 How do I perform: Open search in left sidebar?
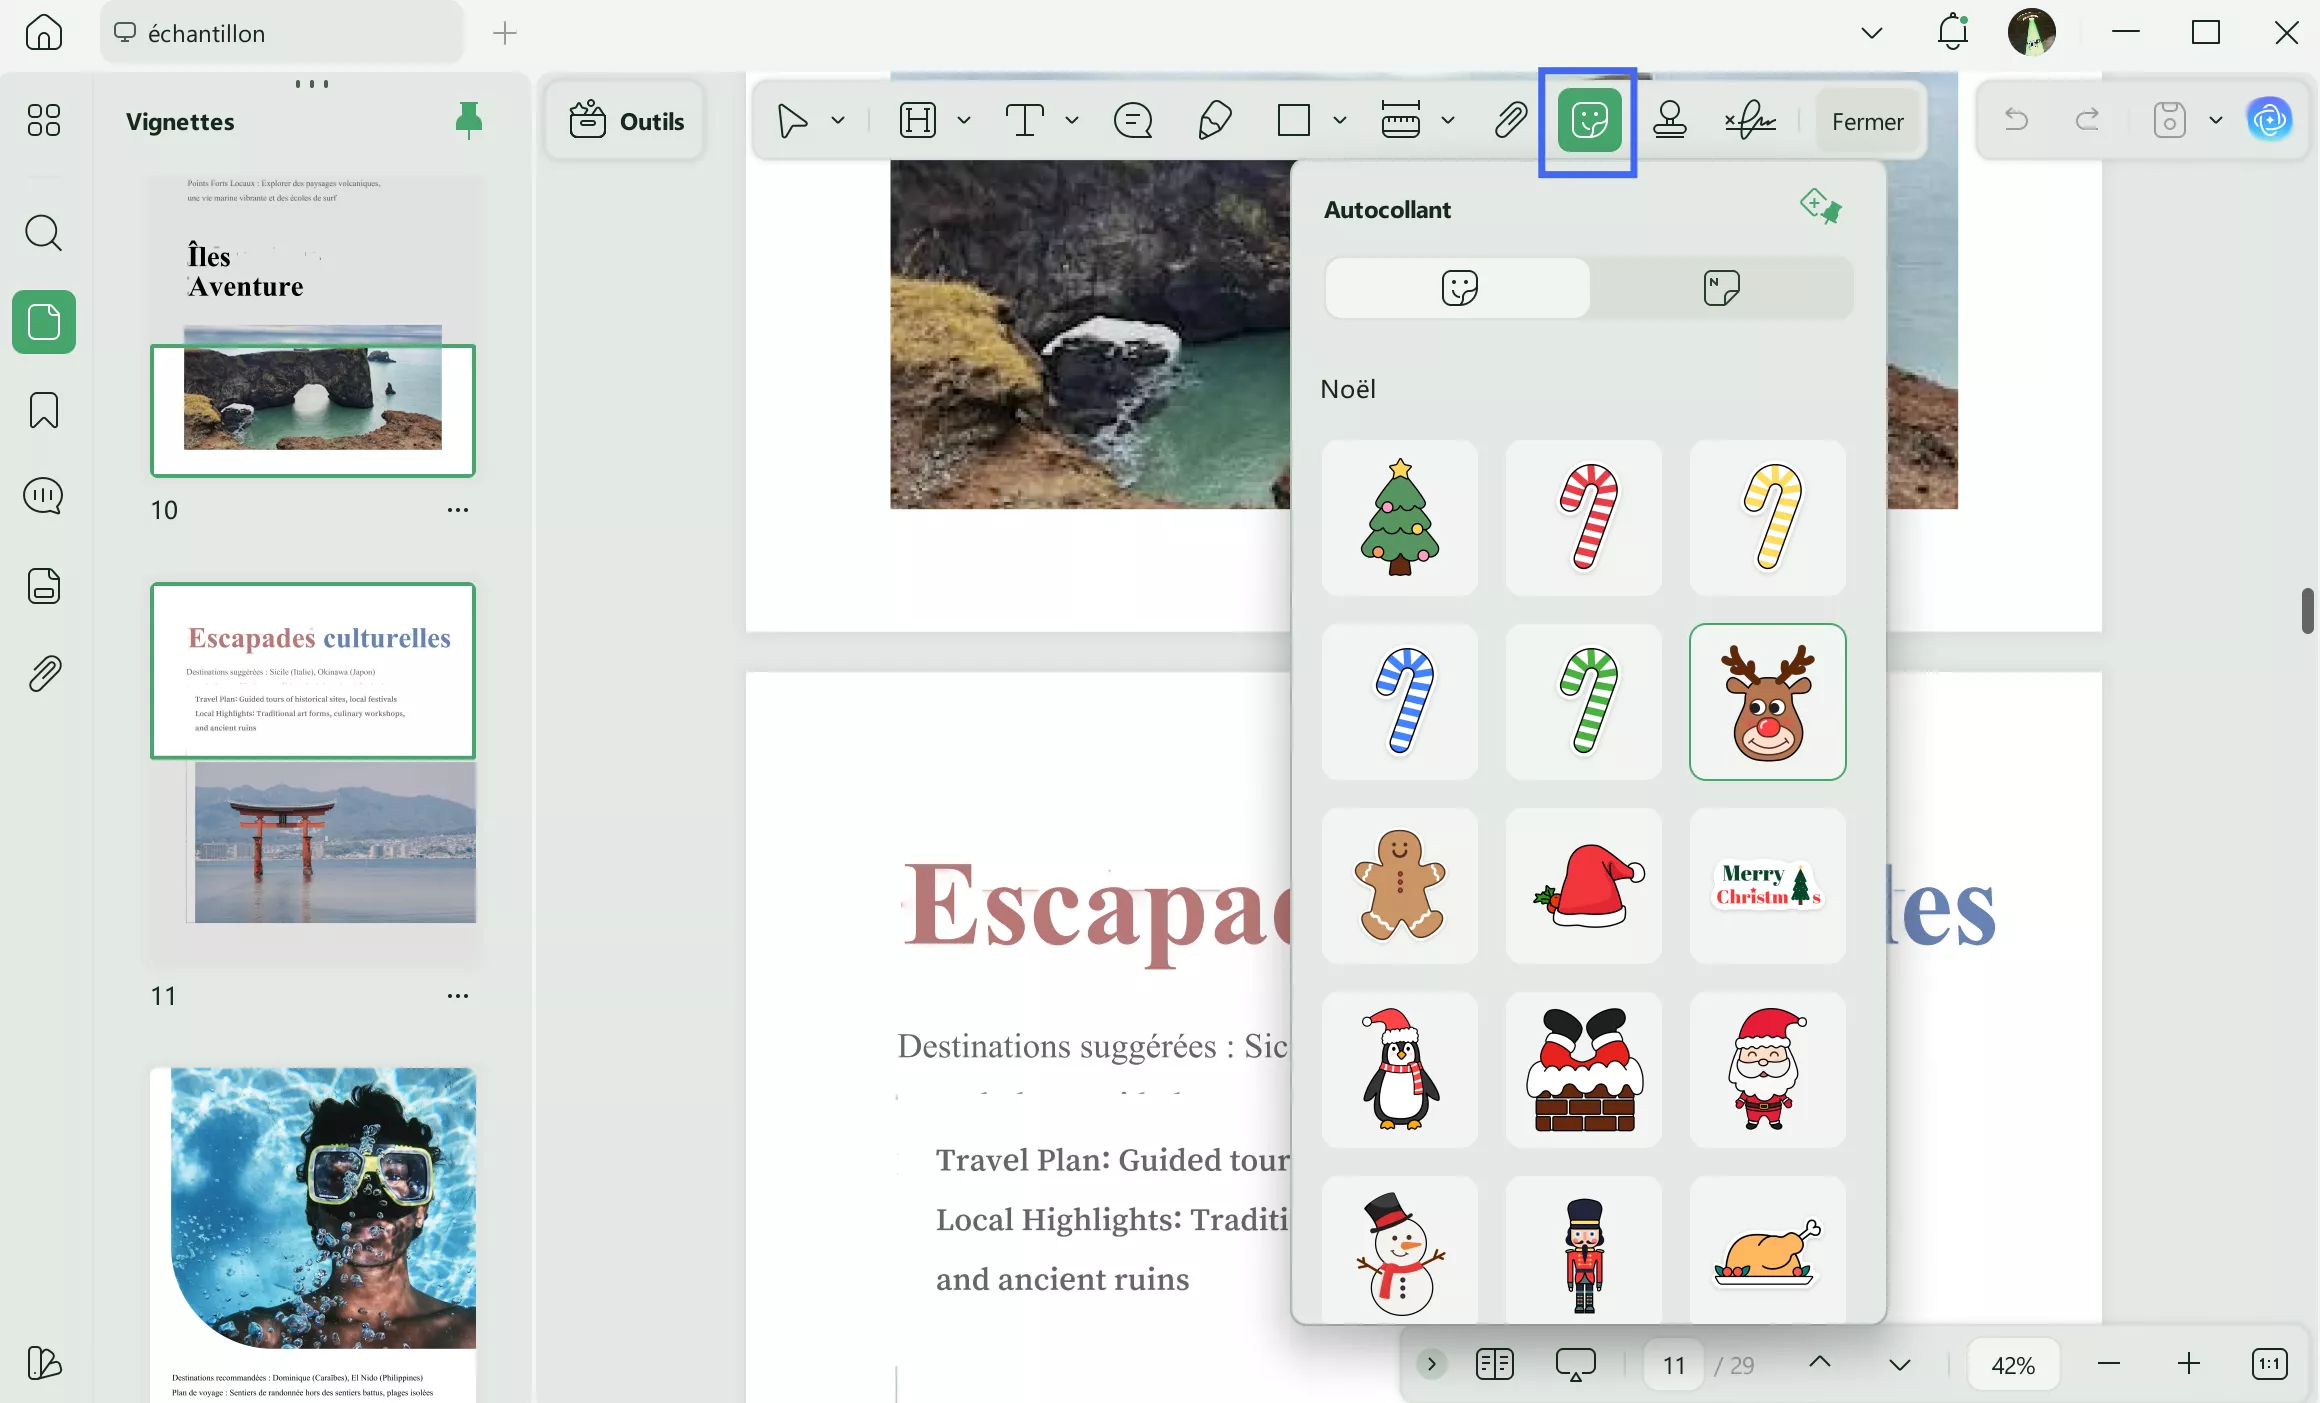click(x=44, y=233)
